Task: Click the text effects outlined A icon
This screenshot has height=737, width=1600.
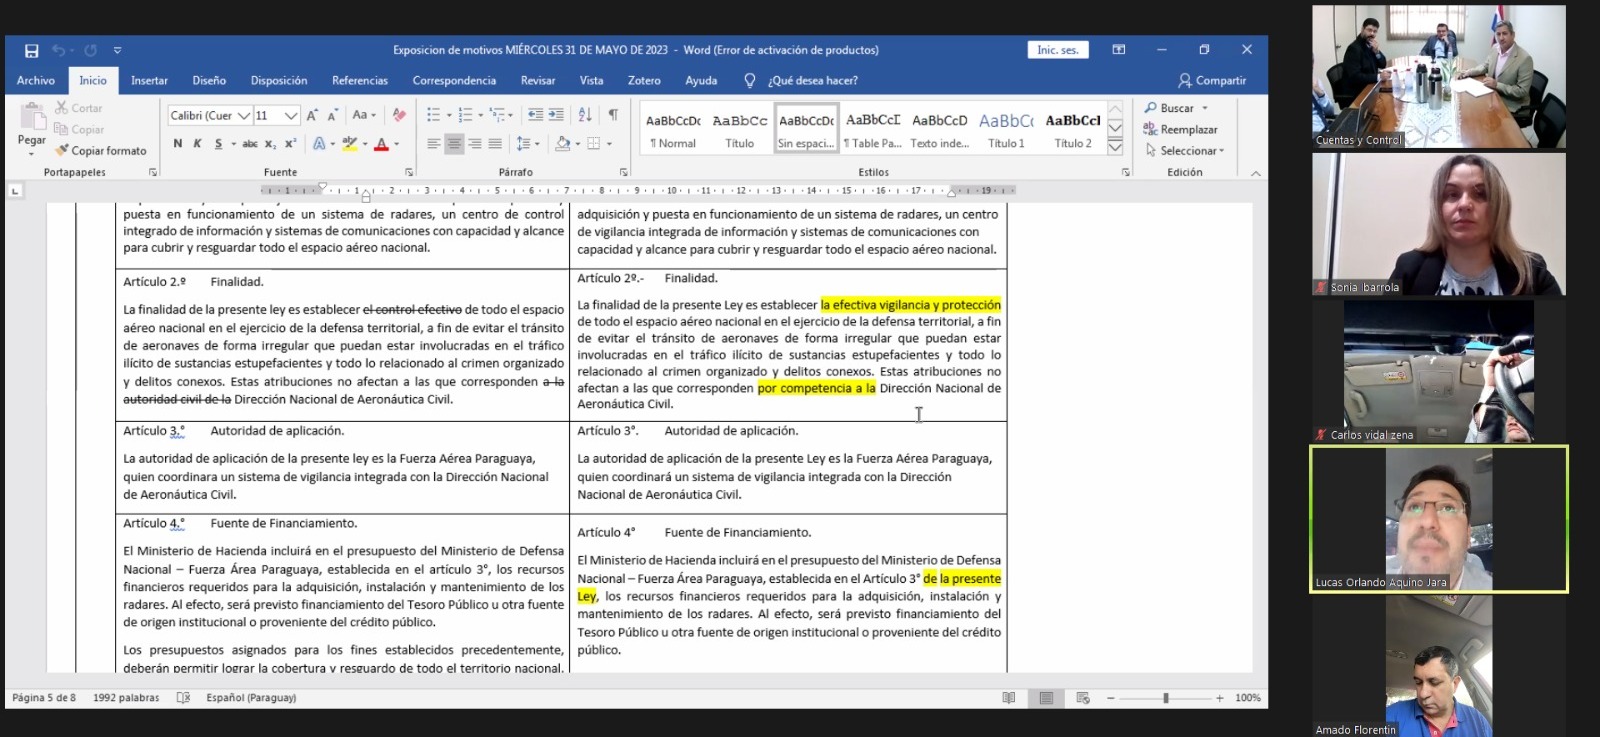Action: 319,144
